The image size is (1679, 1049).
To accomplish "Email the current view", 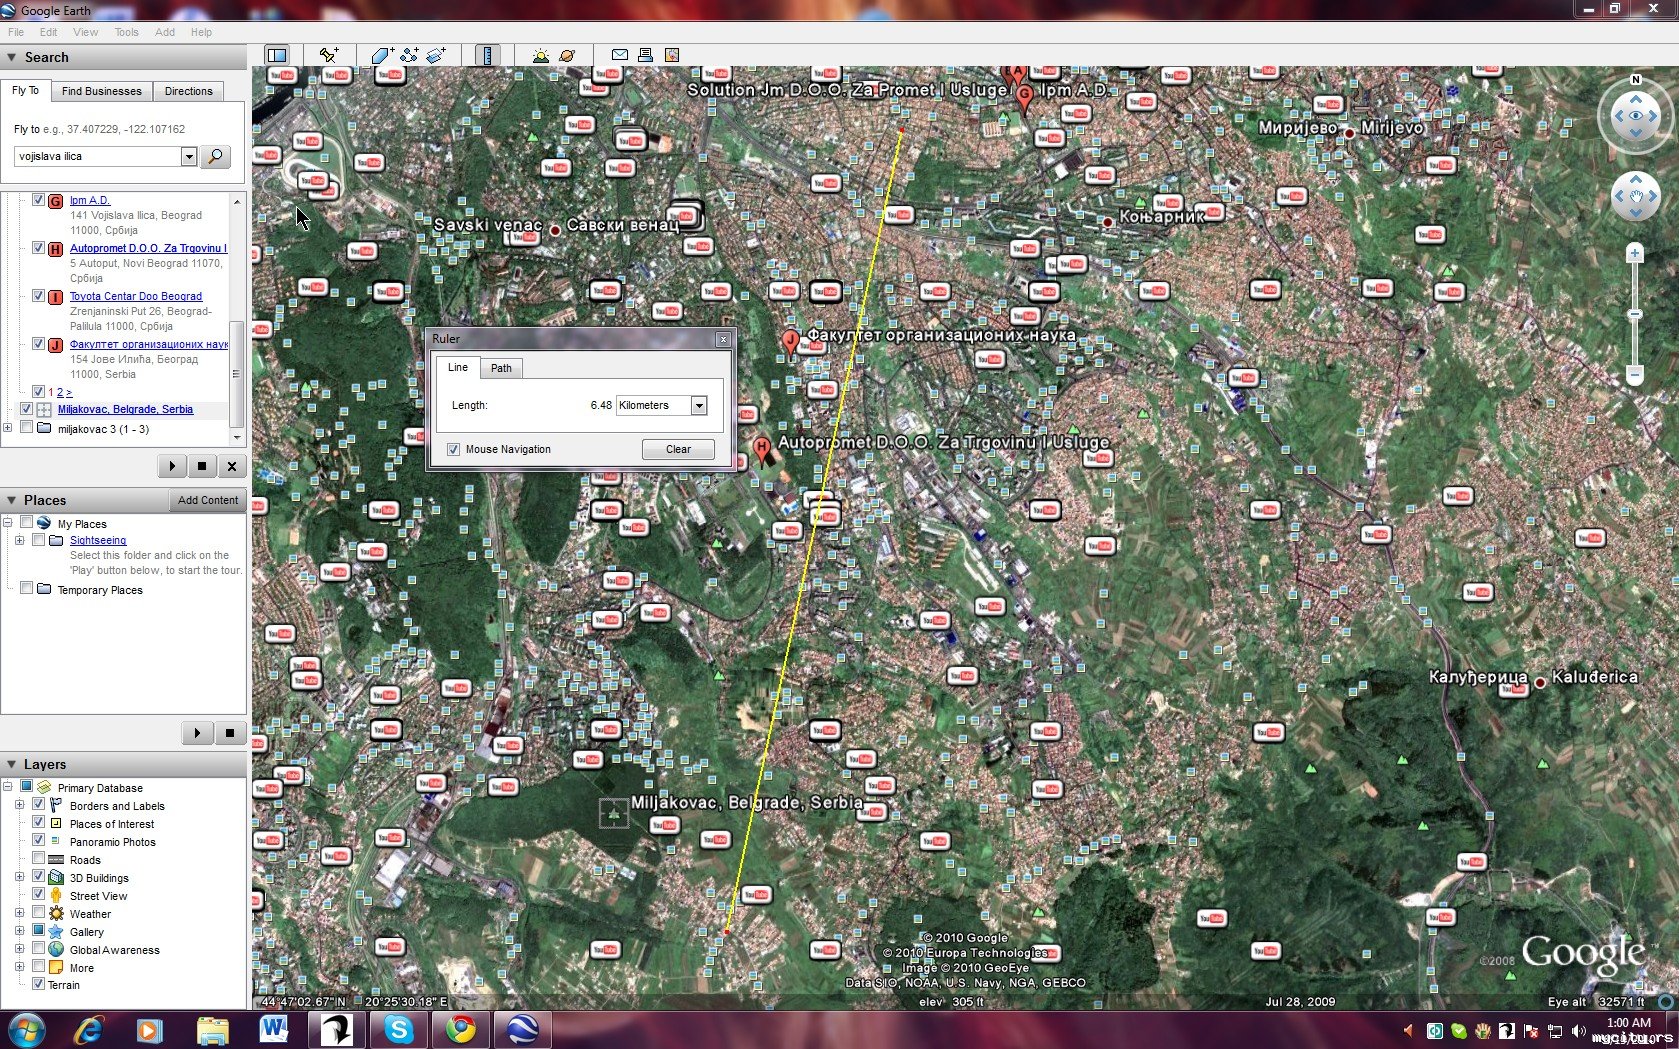I will click(x=620, y=56).
